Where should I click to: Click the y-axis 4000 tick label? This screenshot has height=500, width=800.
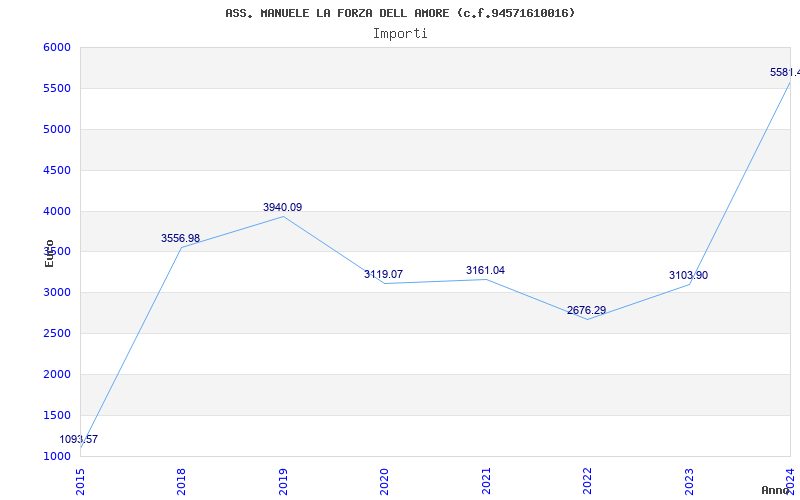(57, 211)
